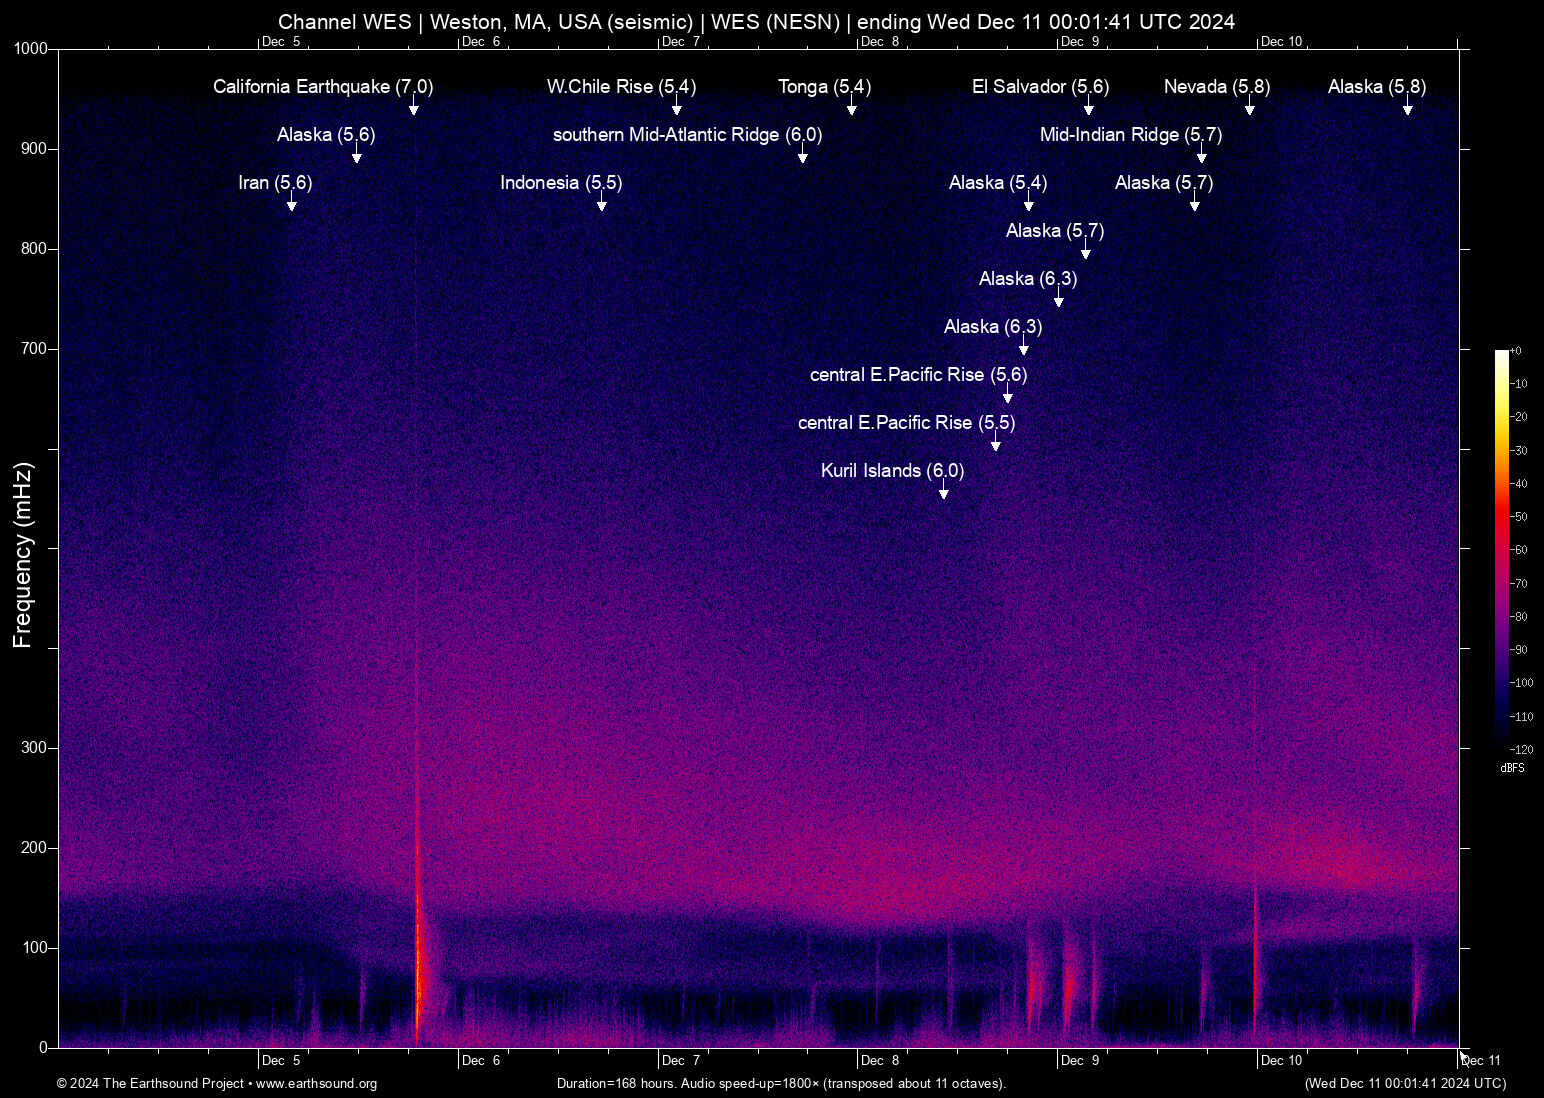Click the Mid-Indian Ridge (5.7) label
Image resolution: width=1544 pixels, height=1098 pixels.
(x=1131, y=135)
